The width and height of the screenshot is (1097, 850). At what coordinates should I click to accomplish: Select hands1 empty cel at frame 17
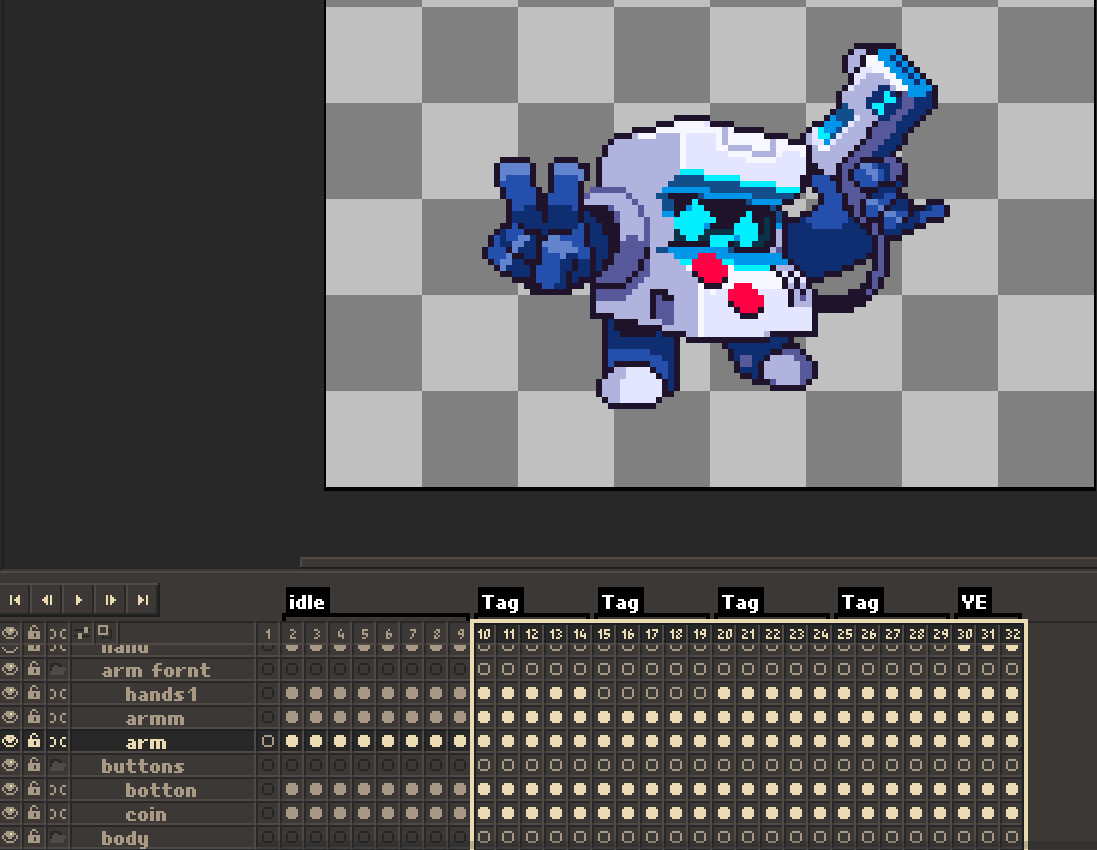652,693
